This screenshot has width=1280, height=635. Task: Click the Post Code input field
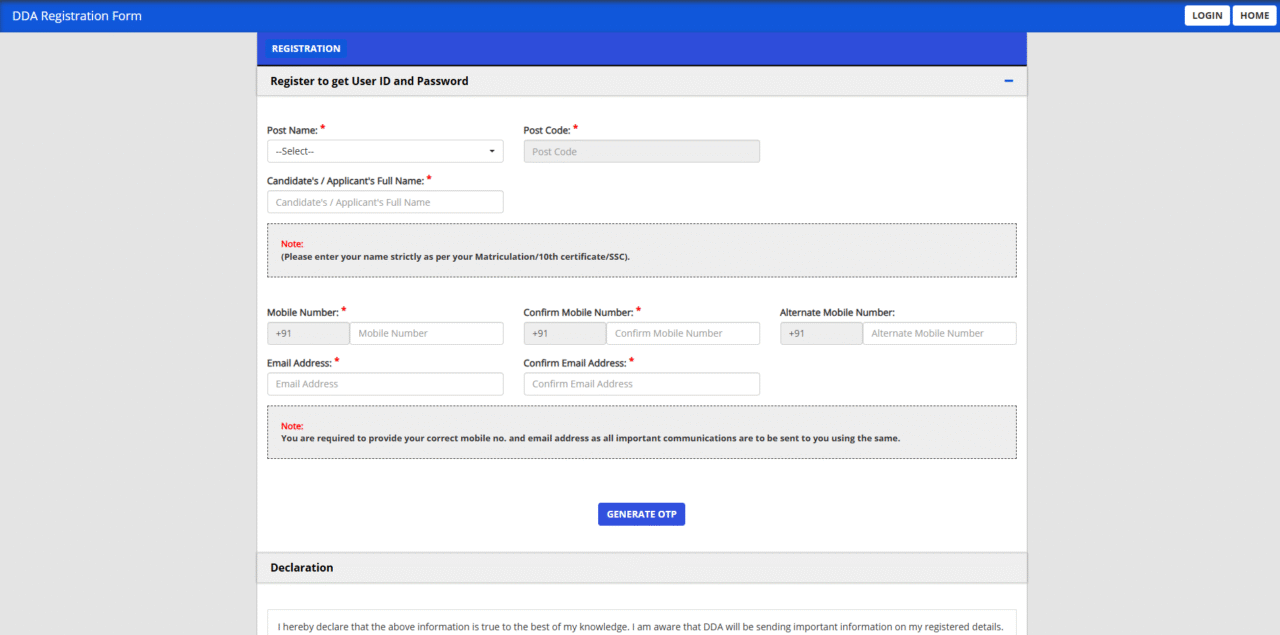[641, 150]
